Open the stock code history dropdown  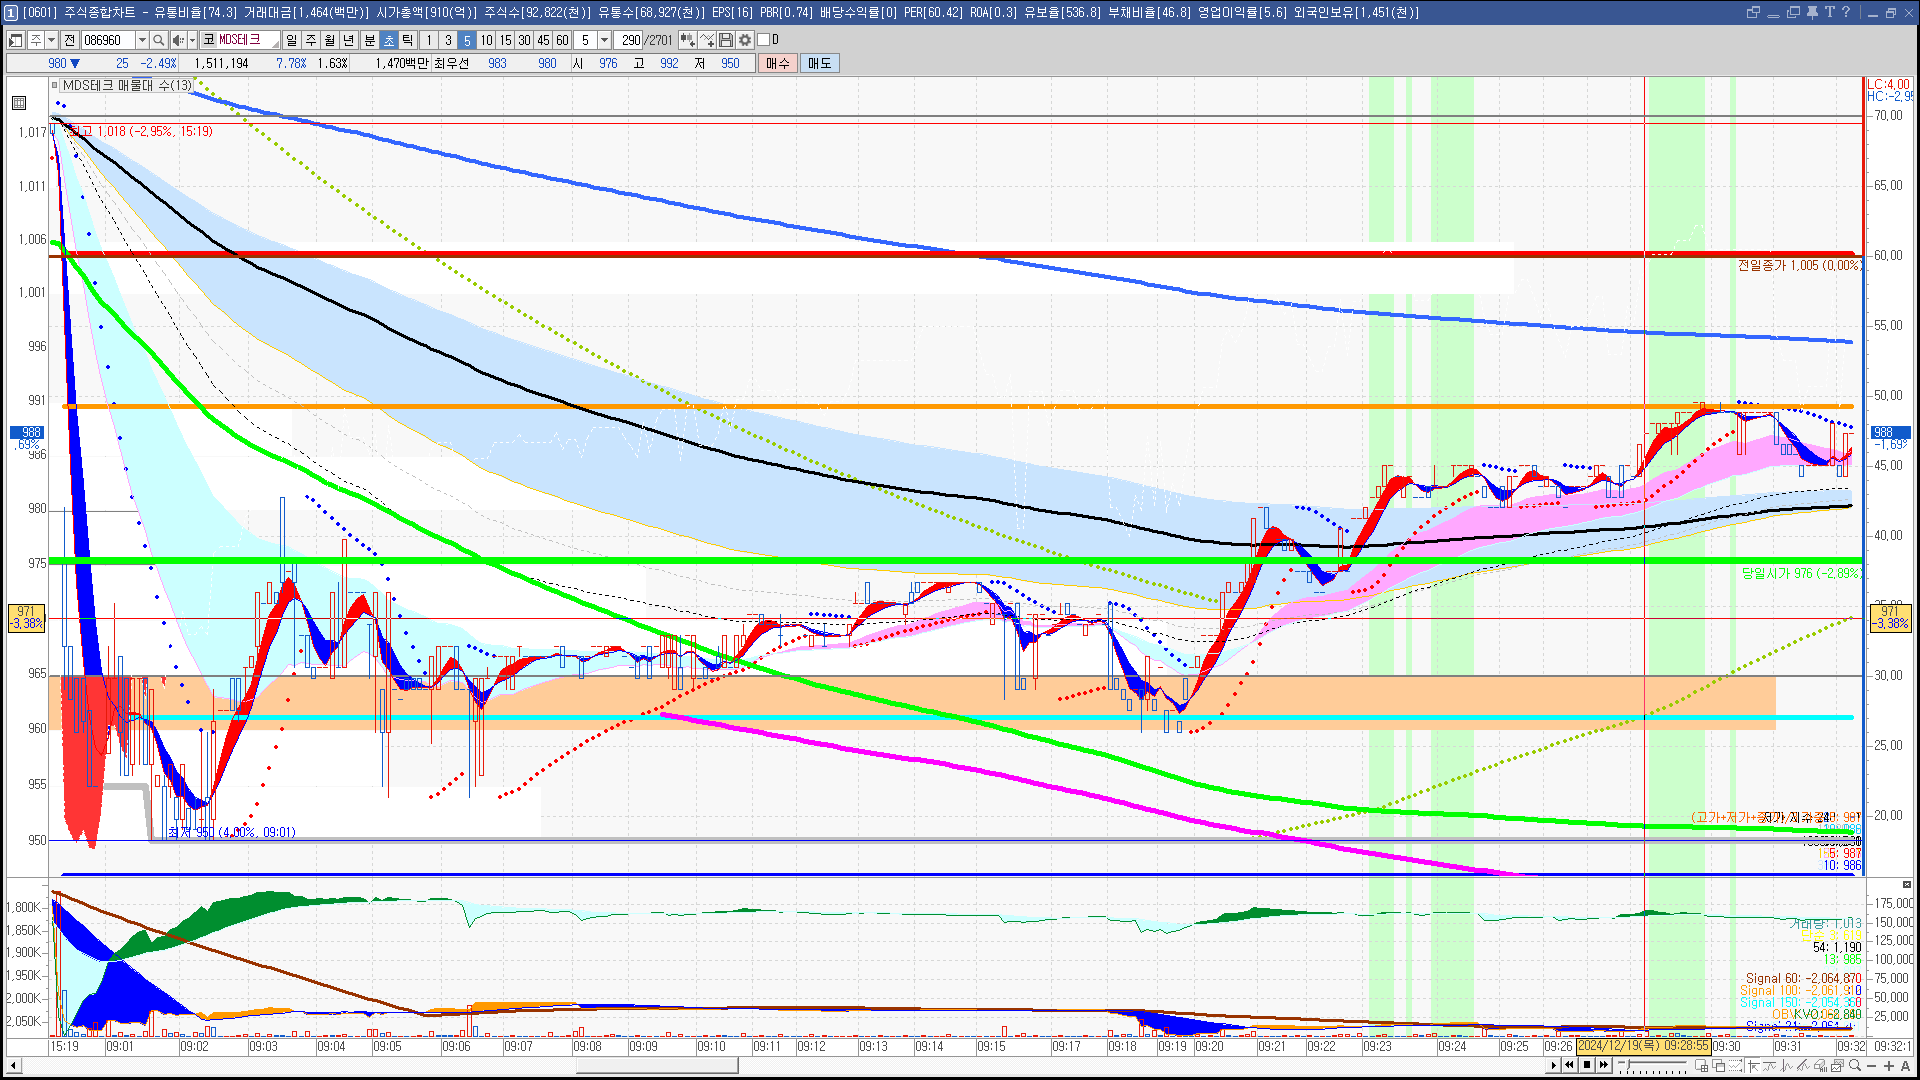[142, 40]
